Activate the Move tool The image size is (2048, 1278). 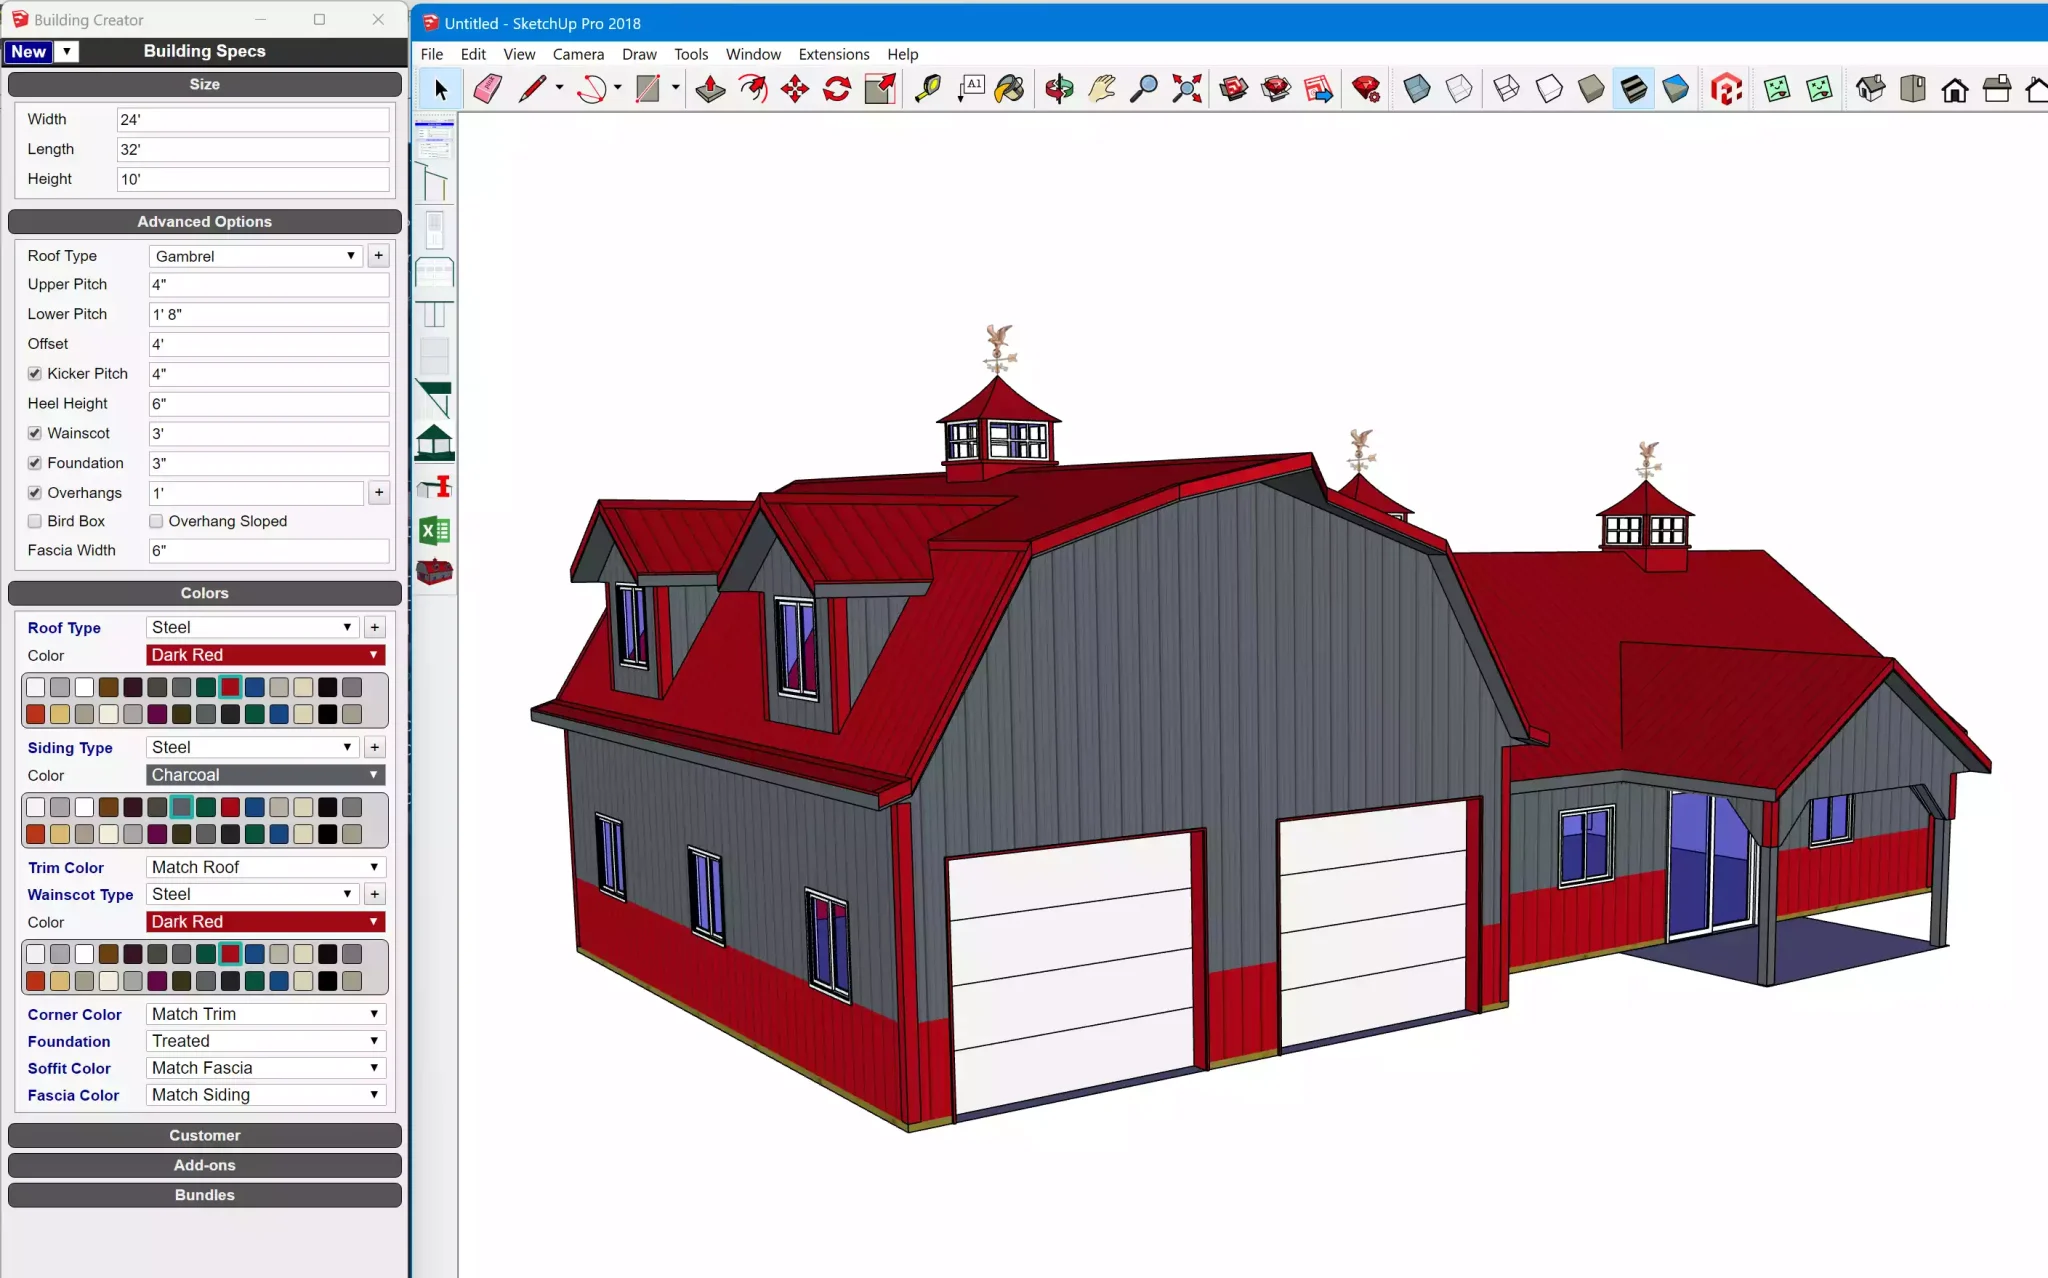pyautogui.click(x=795, y=89)
